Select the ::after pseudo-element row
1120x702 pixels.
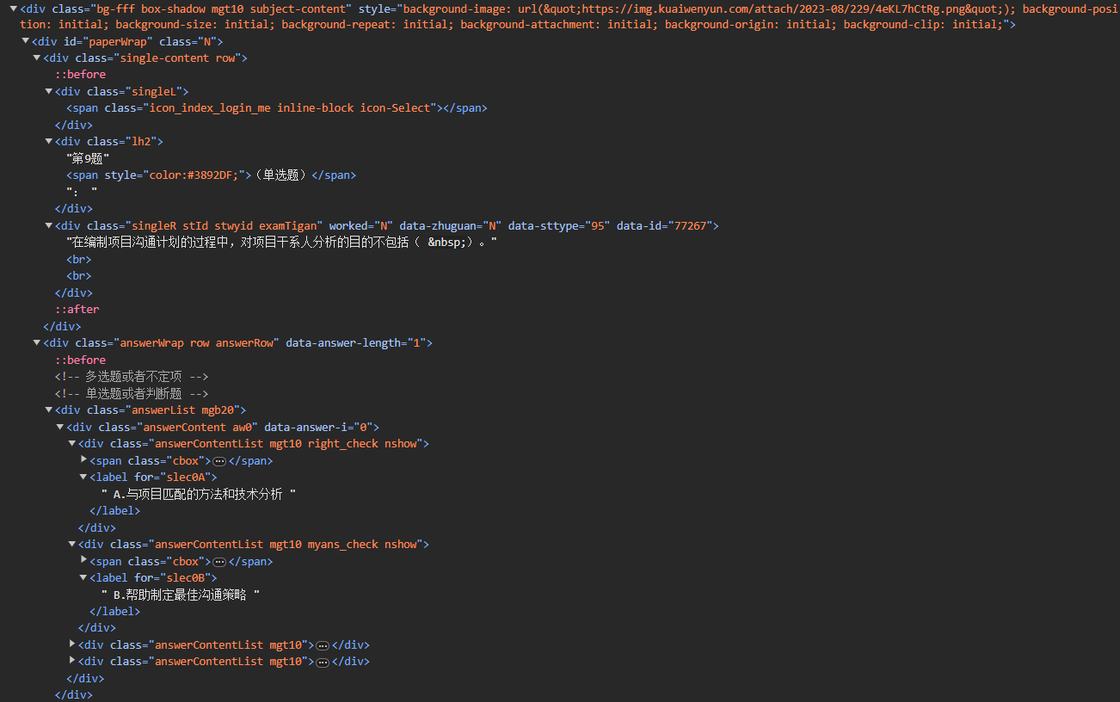[77, 309]
